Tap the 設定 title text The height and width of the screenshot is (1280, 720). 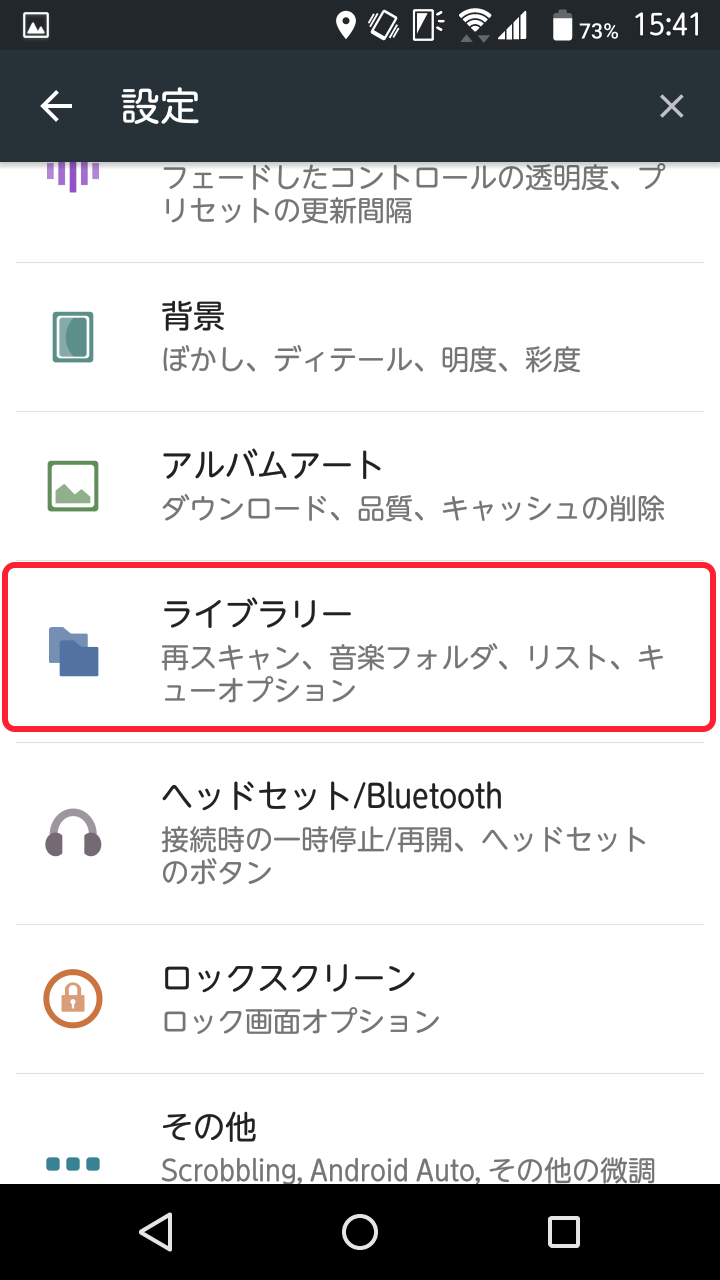160,106
